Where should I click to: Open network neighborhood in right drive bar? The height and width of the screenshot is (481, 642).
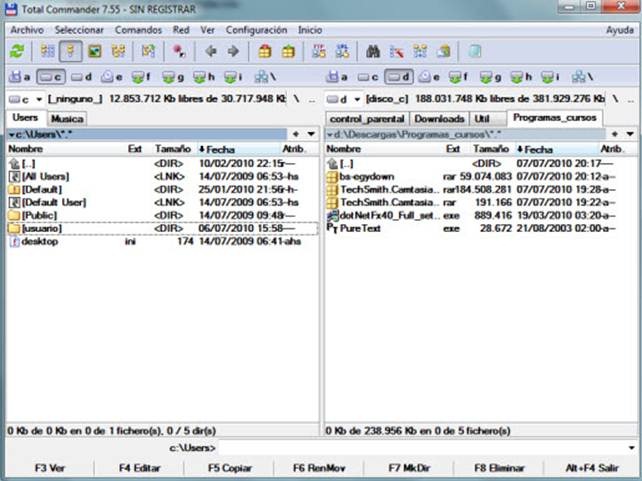coord(583,77)
